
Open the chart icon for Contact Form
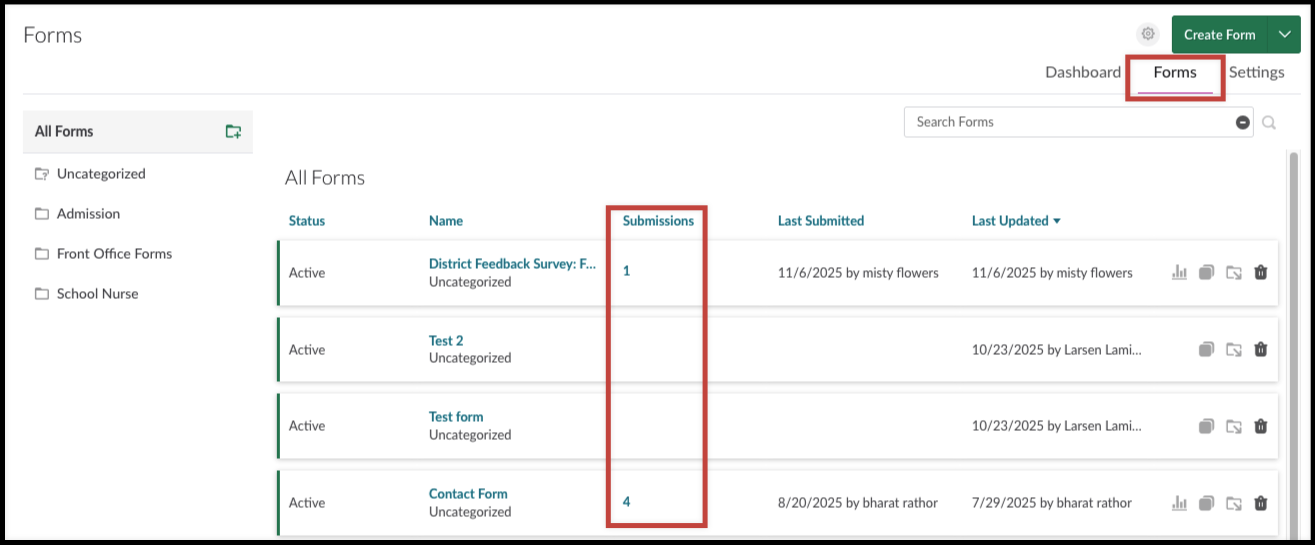point(1179,503)
